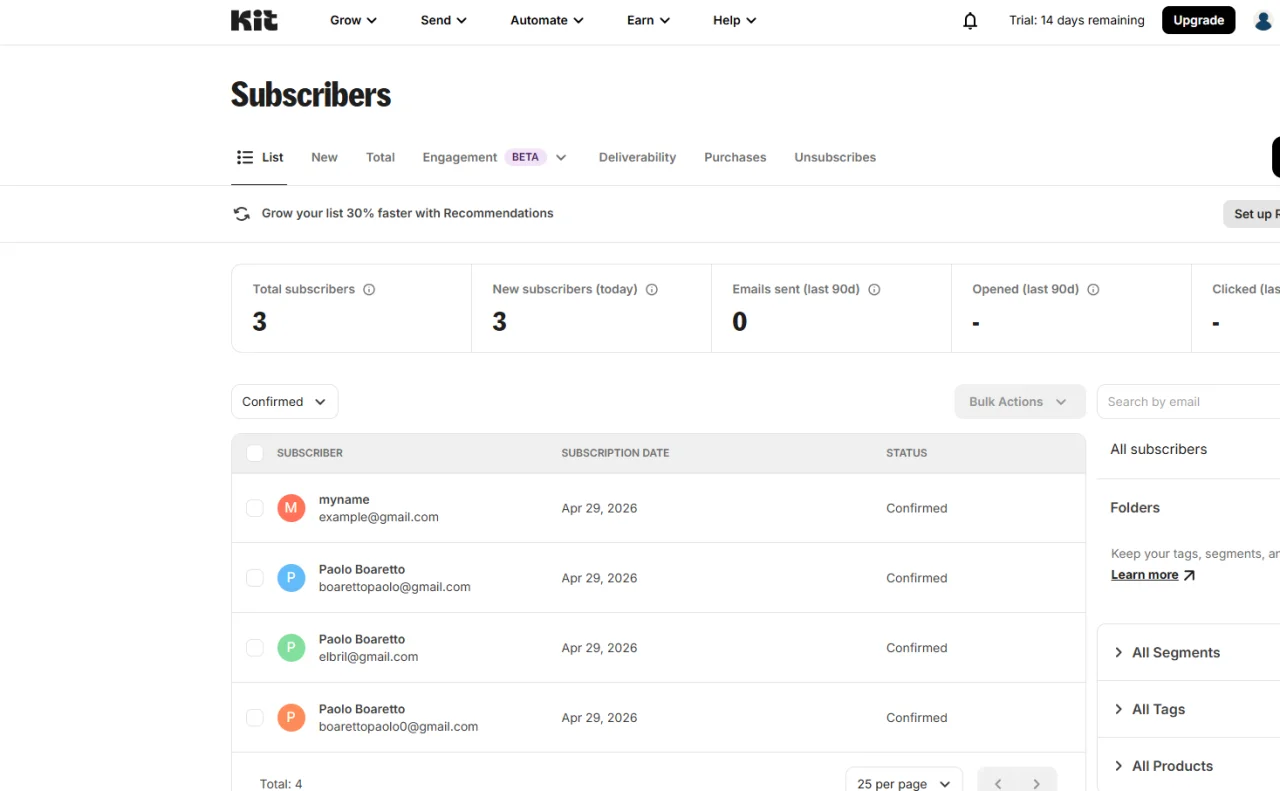Check the box for boarettopaolo0@gmail.com
The image size is (1280, 791).
(255, 718)
